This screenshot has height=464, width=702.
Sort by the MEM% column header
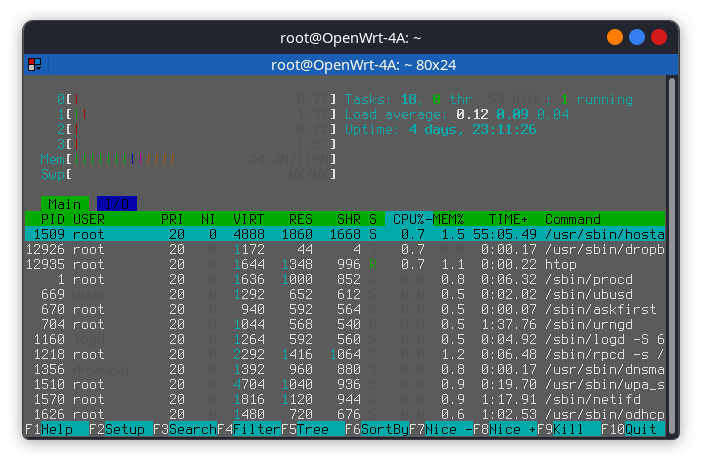tap(449, 219)
